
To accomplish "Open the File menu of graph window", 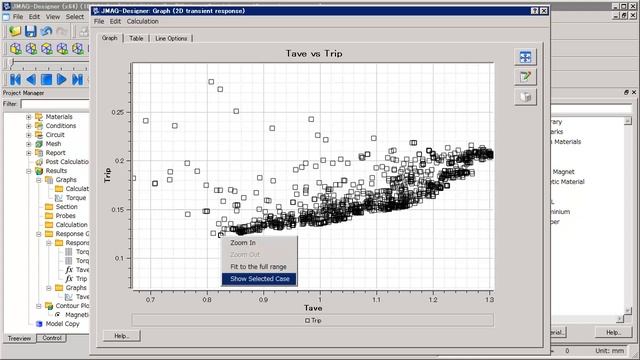I will 99,21.
